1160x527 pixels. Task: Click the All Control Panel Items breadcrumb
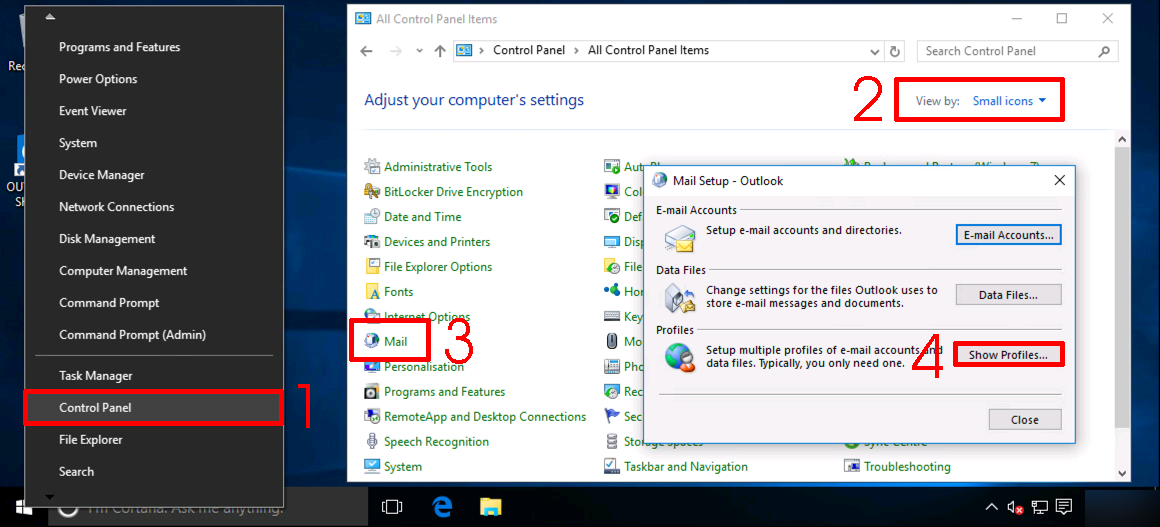(x=648, y=50)
